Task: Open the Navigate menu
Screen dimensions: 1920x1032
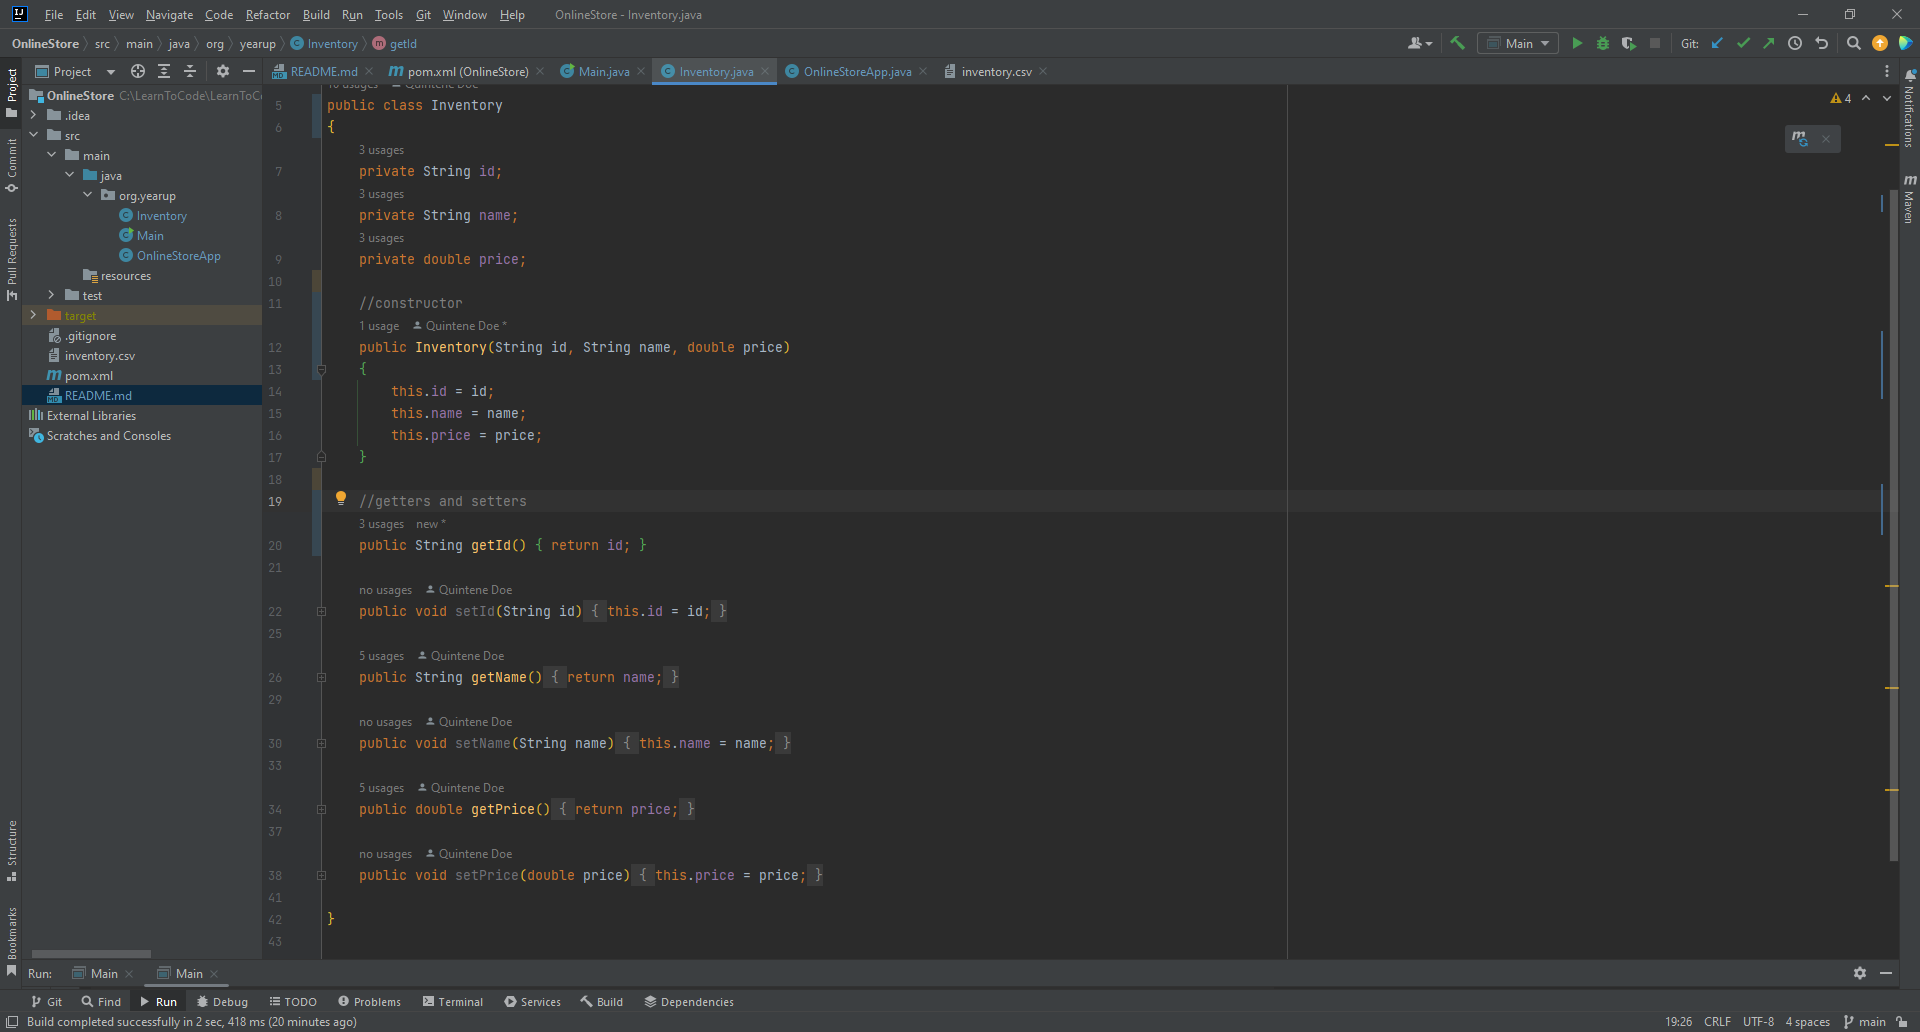Action: point(169,15)
